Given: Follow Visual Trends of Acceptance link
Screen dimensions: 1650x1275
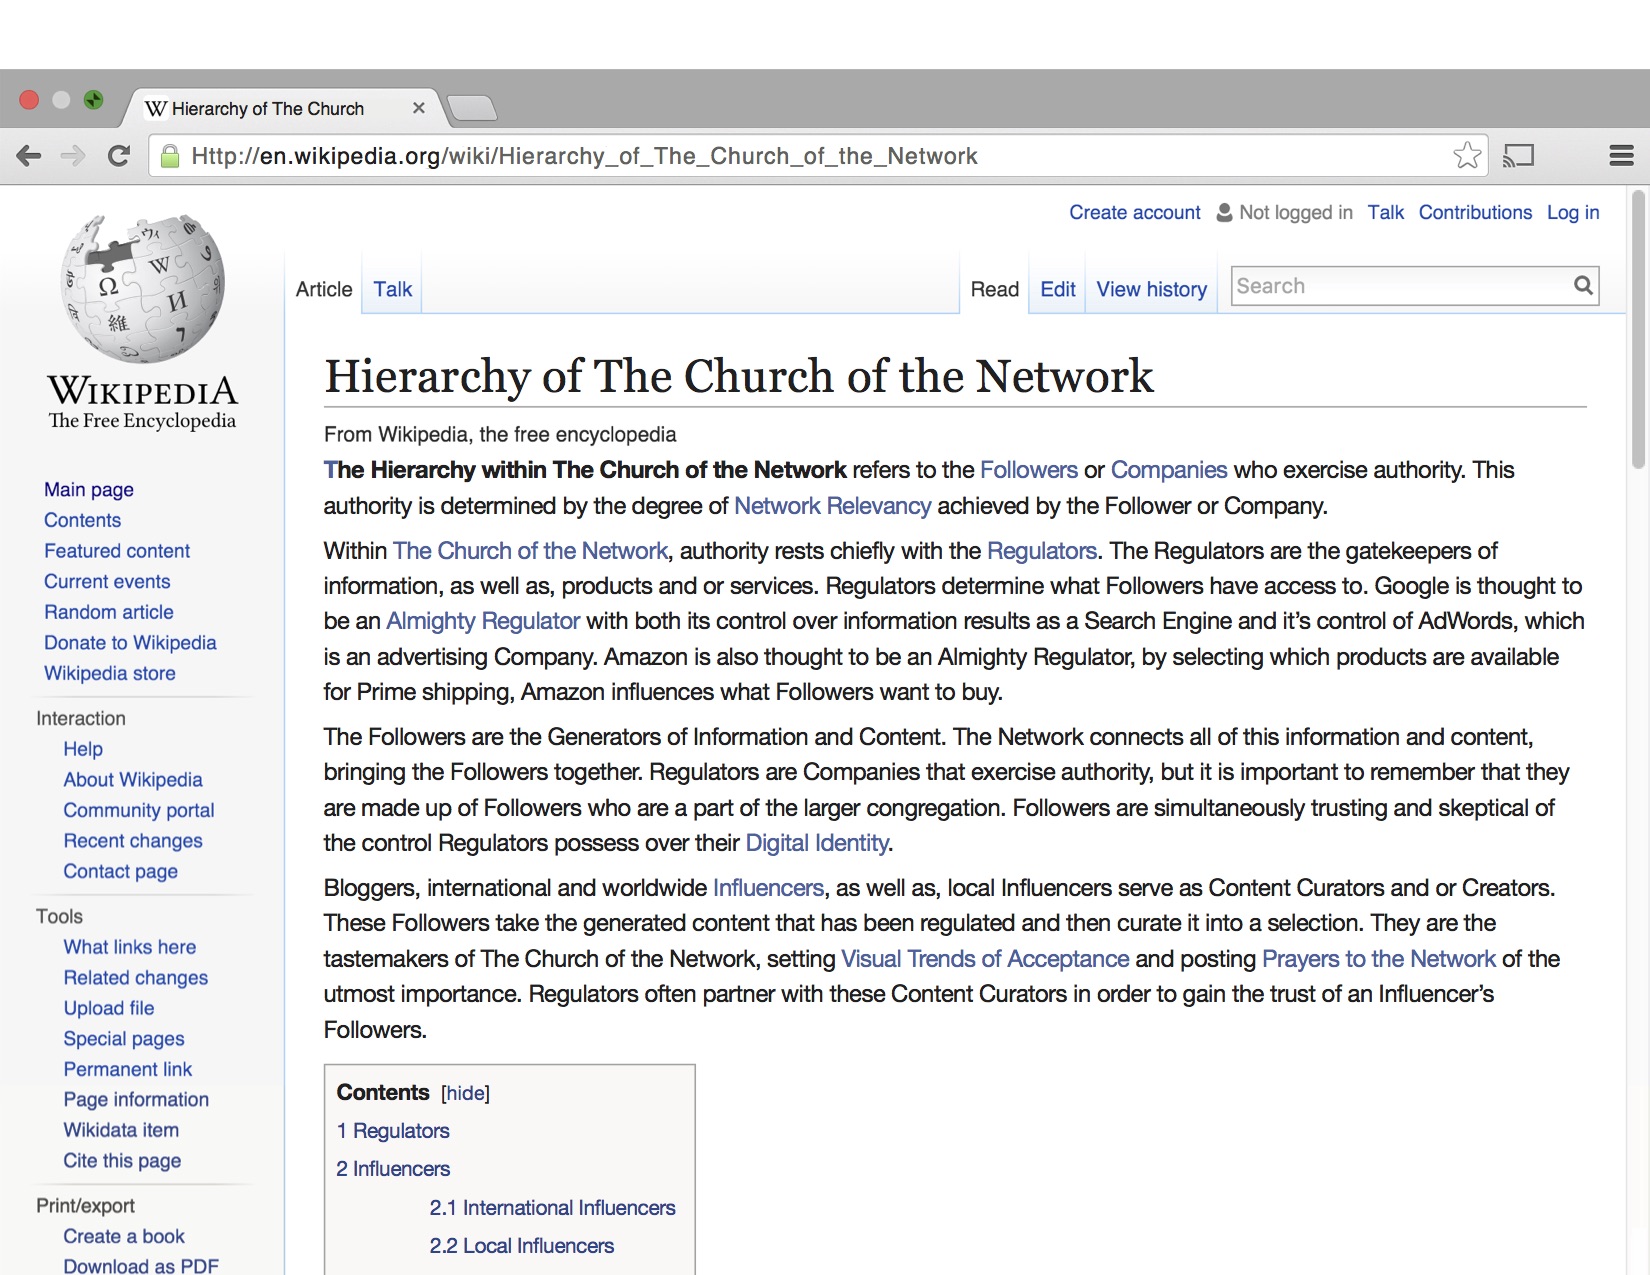Looking at the screenshot, I should 985,959.
